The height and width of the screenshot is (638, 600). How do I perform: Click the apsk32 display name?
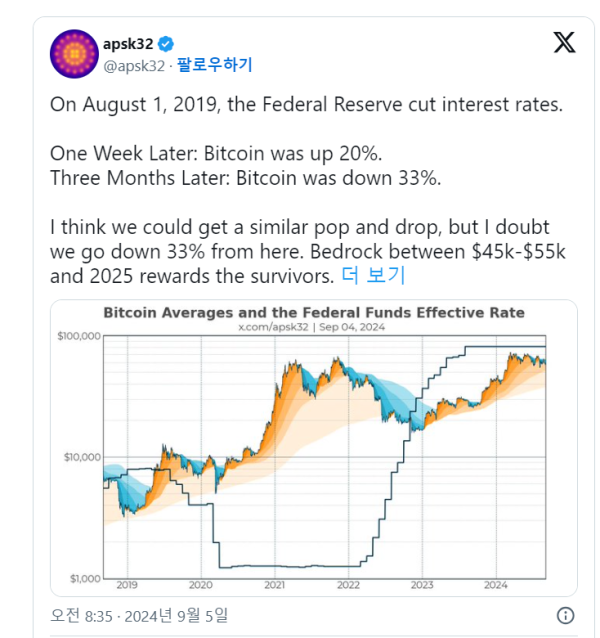(x=128, y=44)
